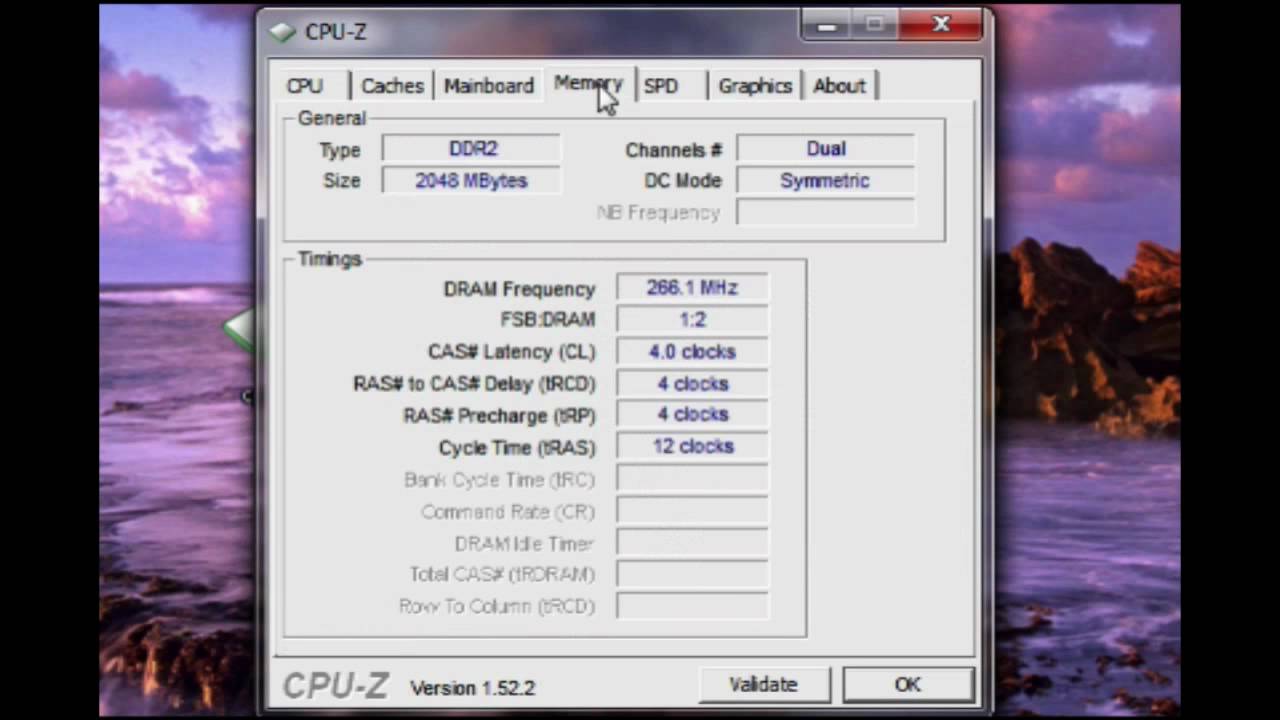
Task: Select the 1:2 FSB:DRAM ratio value
Action: click(692, 320)
